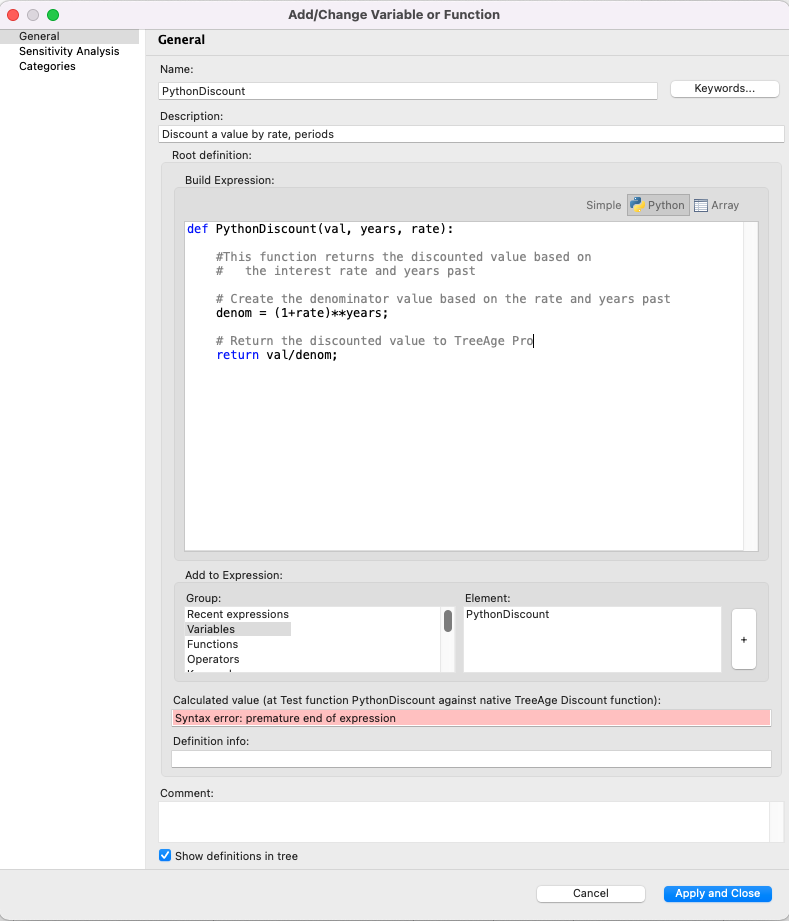Image resolution: width=789 pixels, height=921 pixels.
Task: Select Recent expressions in Group list
Action: [238, 614]
